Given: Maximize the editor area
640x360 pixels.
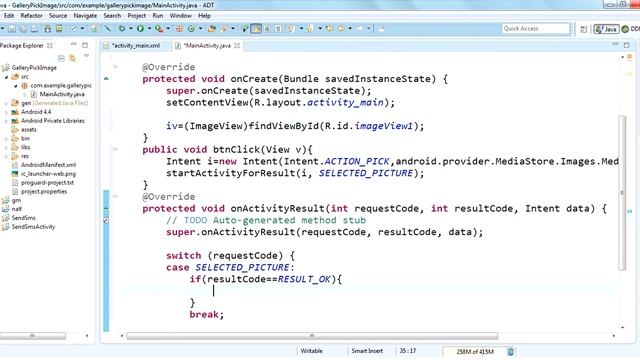Looking at the screenshot, I should pos(627,45).
